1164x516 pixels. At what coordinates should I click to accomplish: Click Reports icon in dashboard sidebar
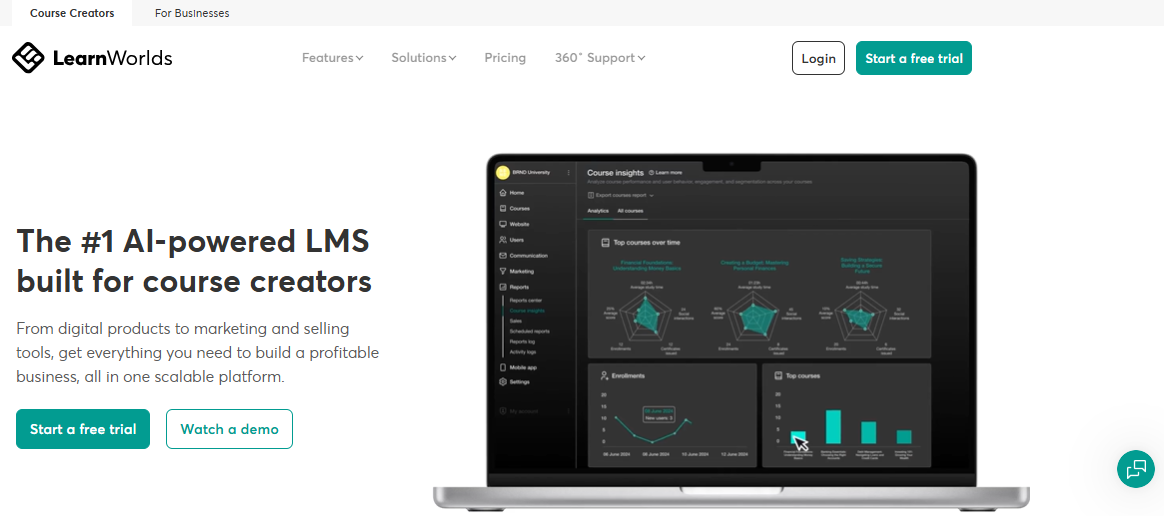[503, 287]
